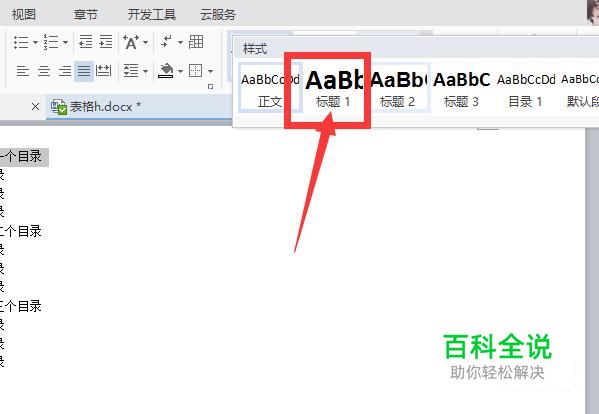599x414 pixels.
Task: Open the 视图 tab
Action: click(x=24, y=15)
